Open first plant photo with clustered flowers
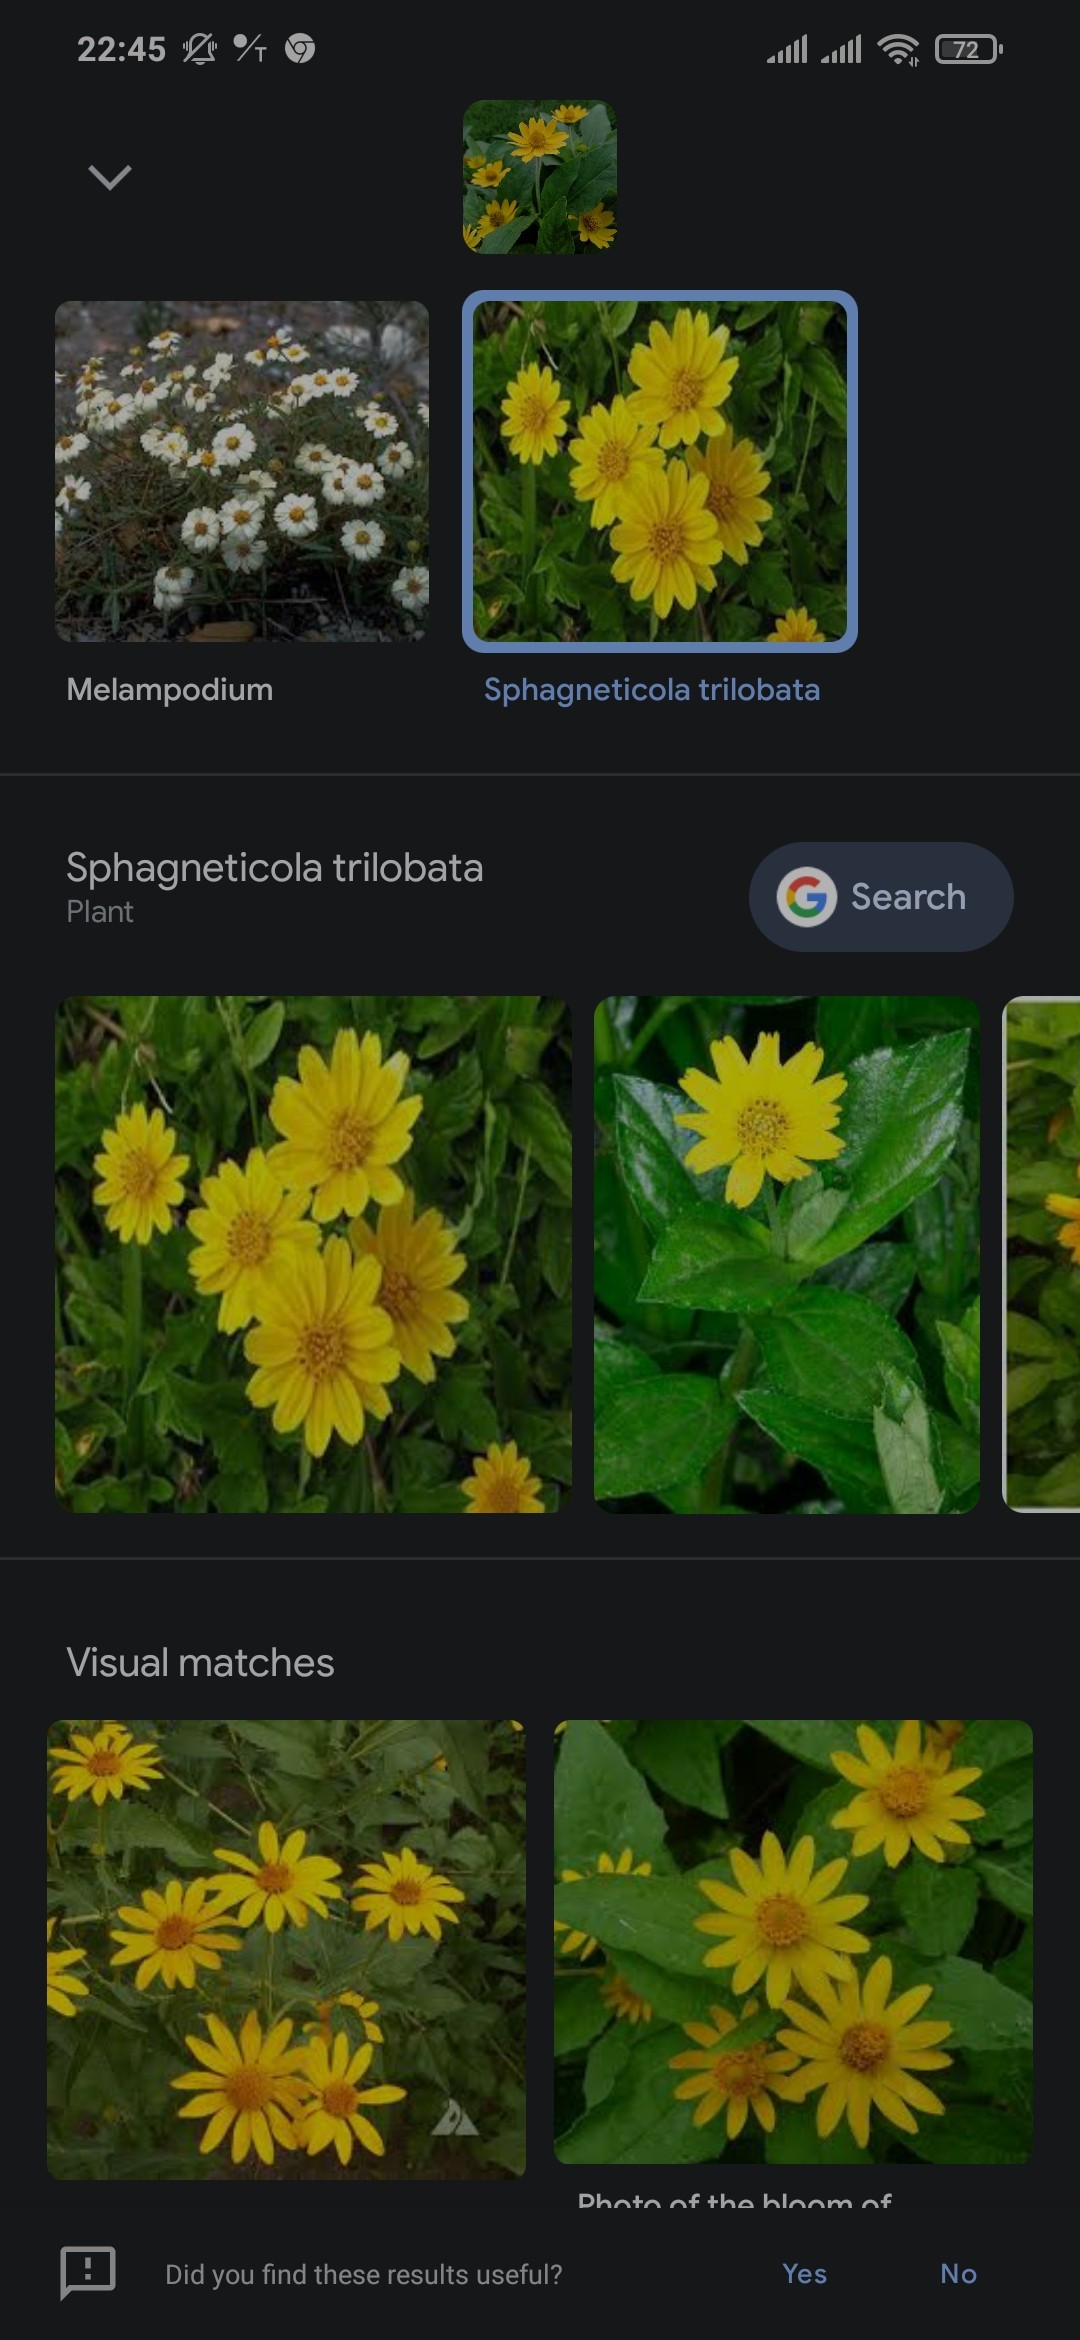 tap(313, 1254)
